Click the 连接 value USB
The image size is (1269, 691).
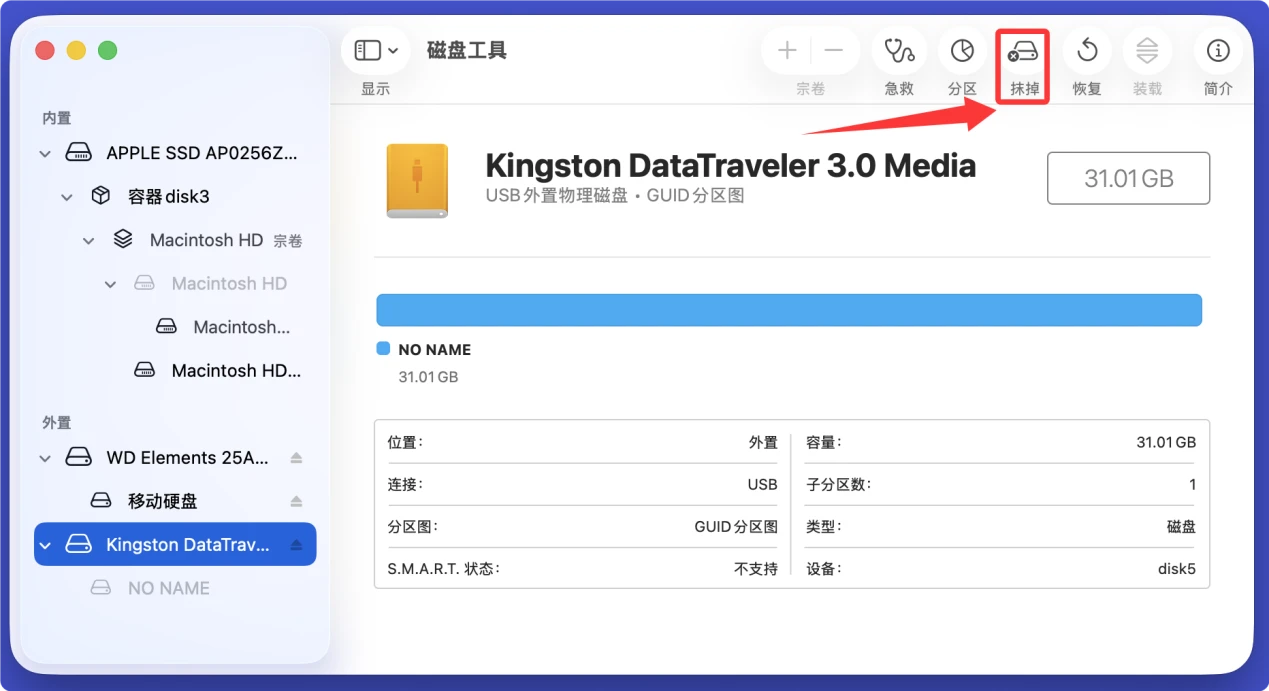click(x=762, y=484)
